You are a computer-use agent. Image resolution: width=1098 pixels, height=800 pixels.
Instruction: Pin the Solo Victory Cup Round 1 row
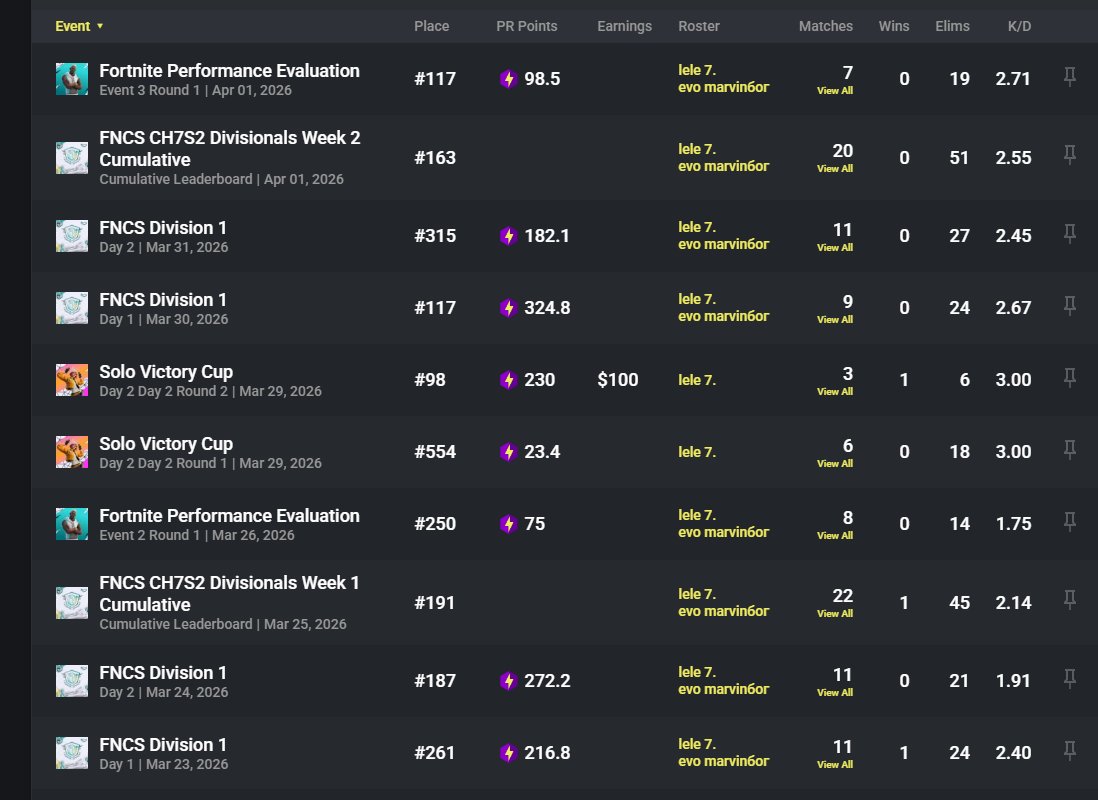coord(1069,450)
